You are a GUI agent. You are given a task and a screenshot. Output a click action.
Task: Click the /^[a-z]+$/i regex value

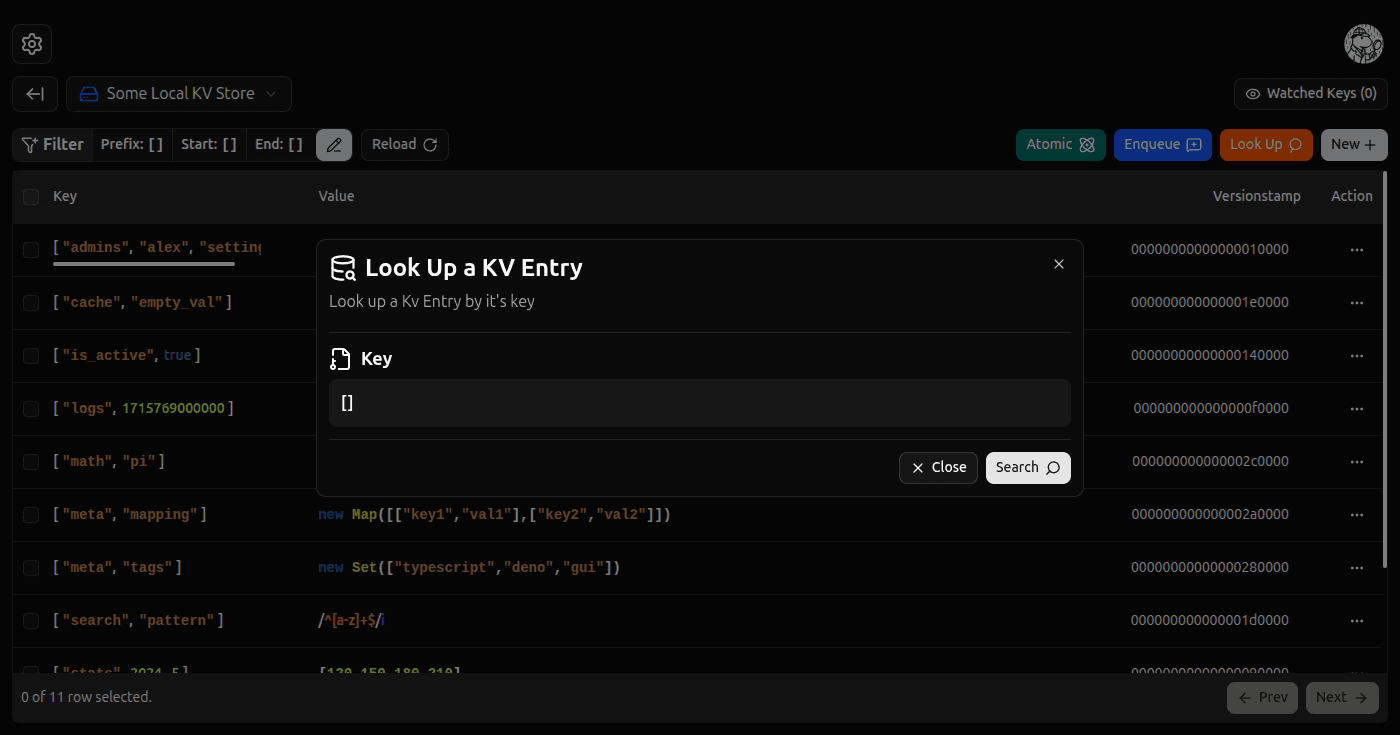tap(351, 621)
